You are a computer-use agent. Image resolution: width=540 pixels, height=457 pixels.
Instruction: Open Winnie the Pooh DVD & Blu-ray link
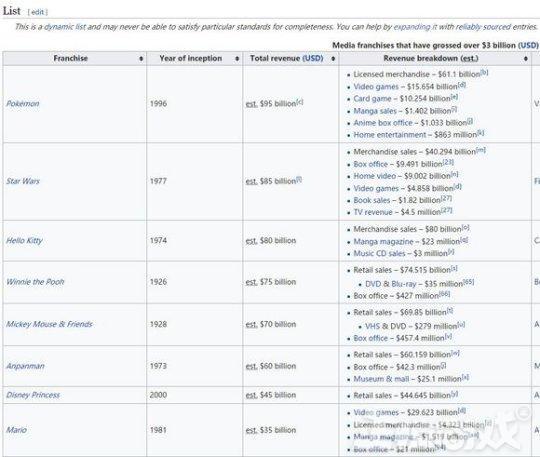click(391, 284)
